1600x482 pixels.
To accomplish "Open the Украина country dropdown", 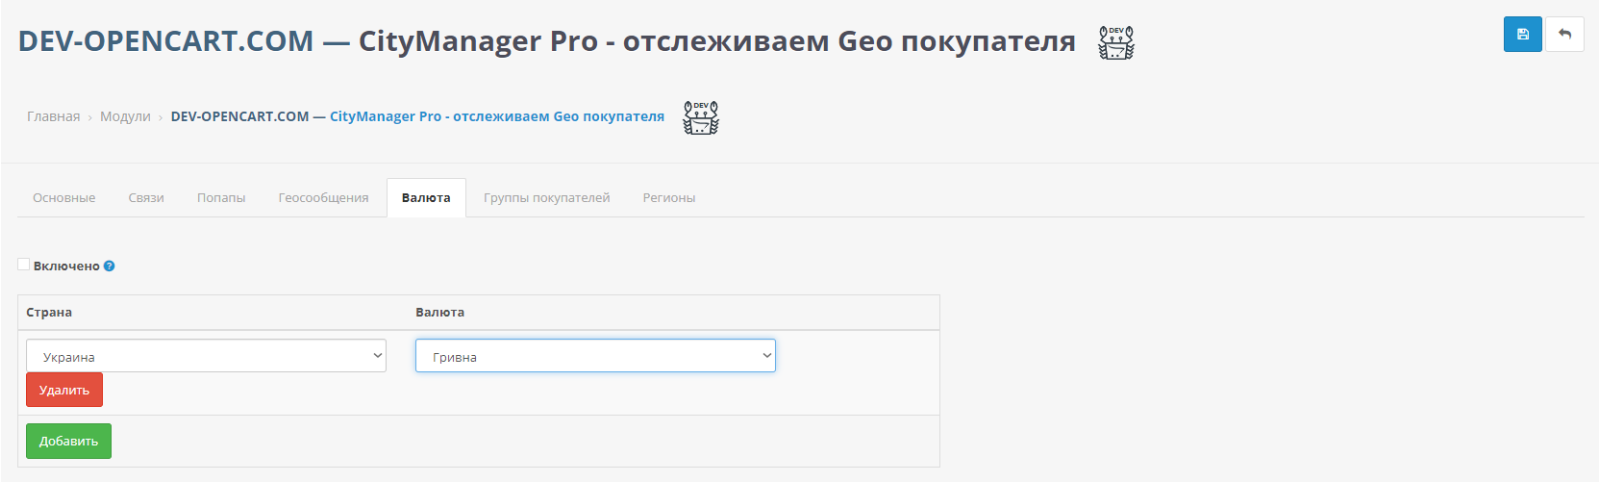I will (x=206, y=356).
